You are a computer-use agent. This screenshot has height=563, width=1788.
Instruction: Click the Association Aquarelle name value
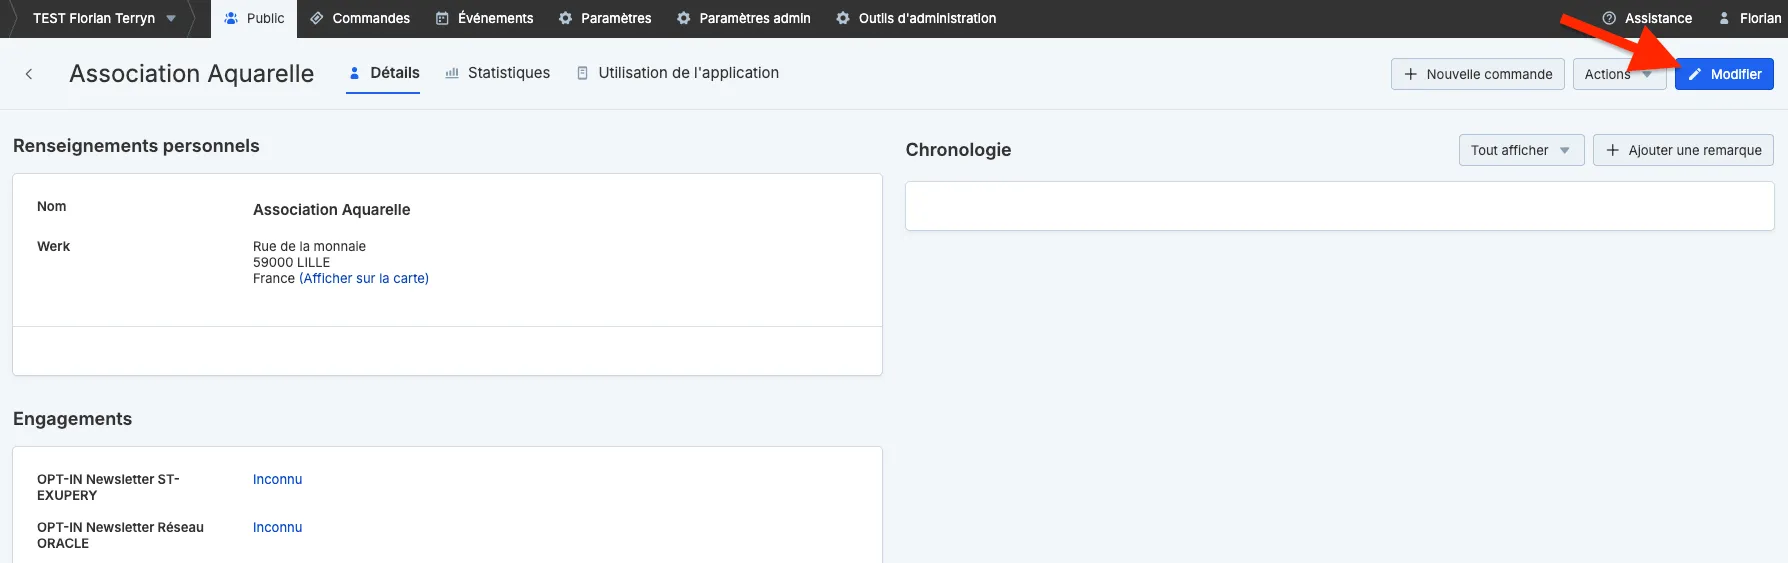(332, 209)
